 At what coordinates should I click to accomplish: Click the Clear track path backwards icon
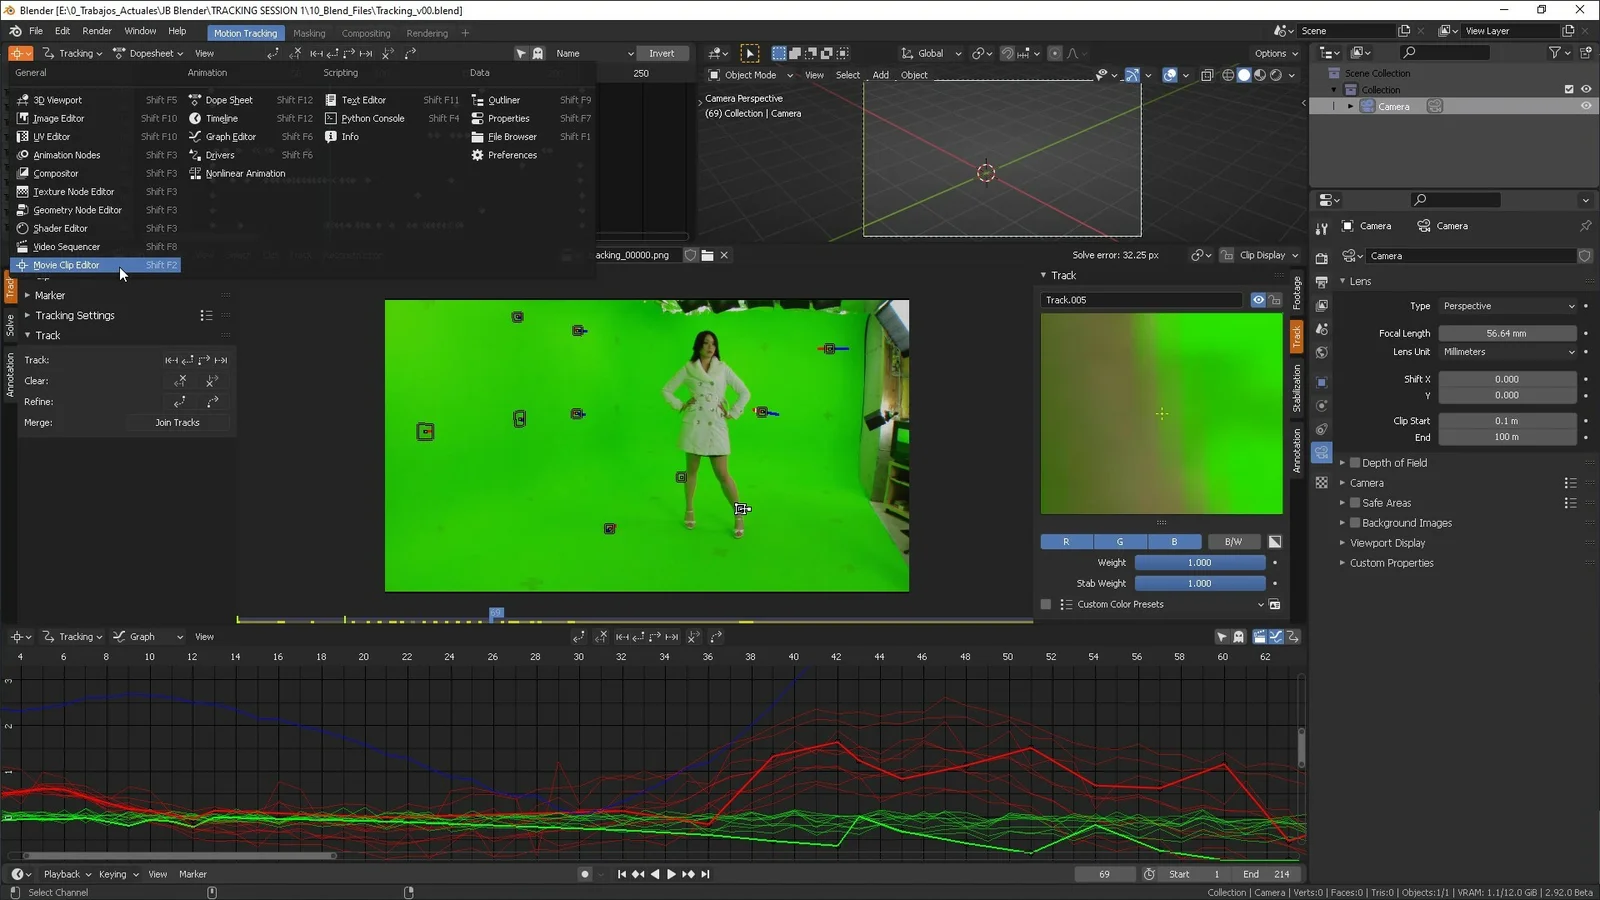coord(180,381)
